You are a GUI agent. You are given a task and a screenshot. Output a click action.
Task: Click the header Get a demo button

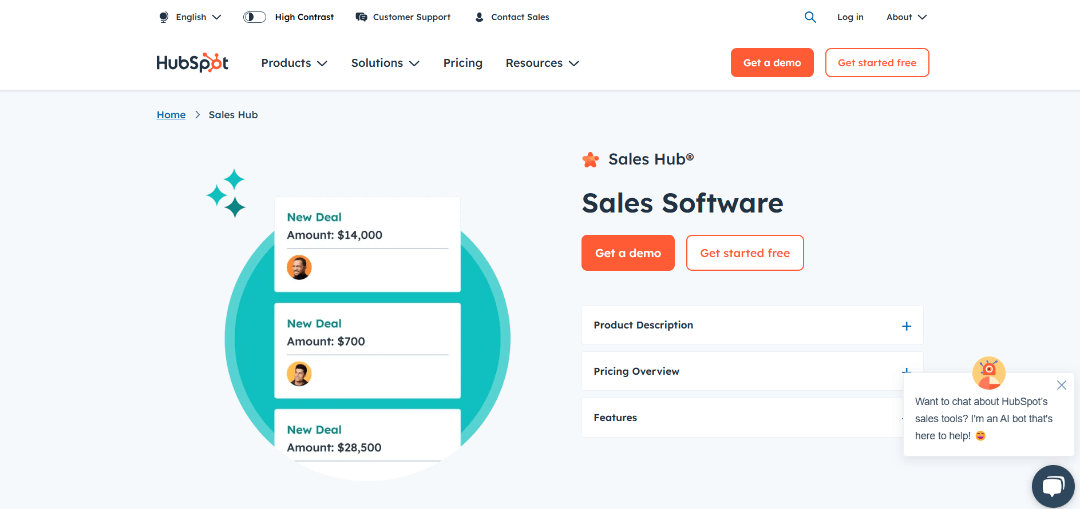click(772, 63)
